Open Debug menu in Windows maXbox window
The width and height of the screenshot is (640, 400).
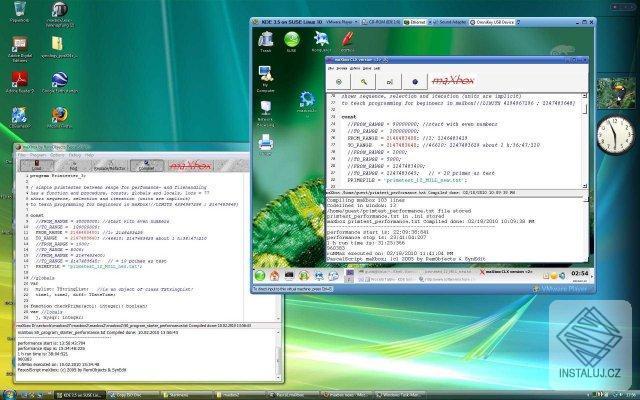point(75,155)
